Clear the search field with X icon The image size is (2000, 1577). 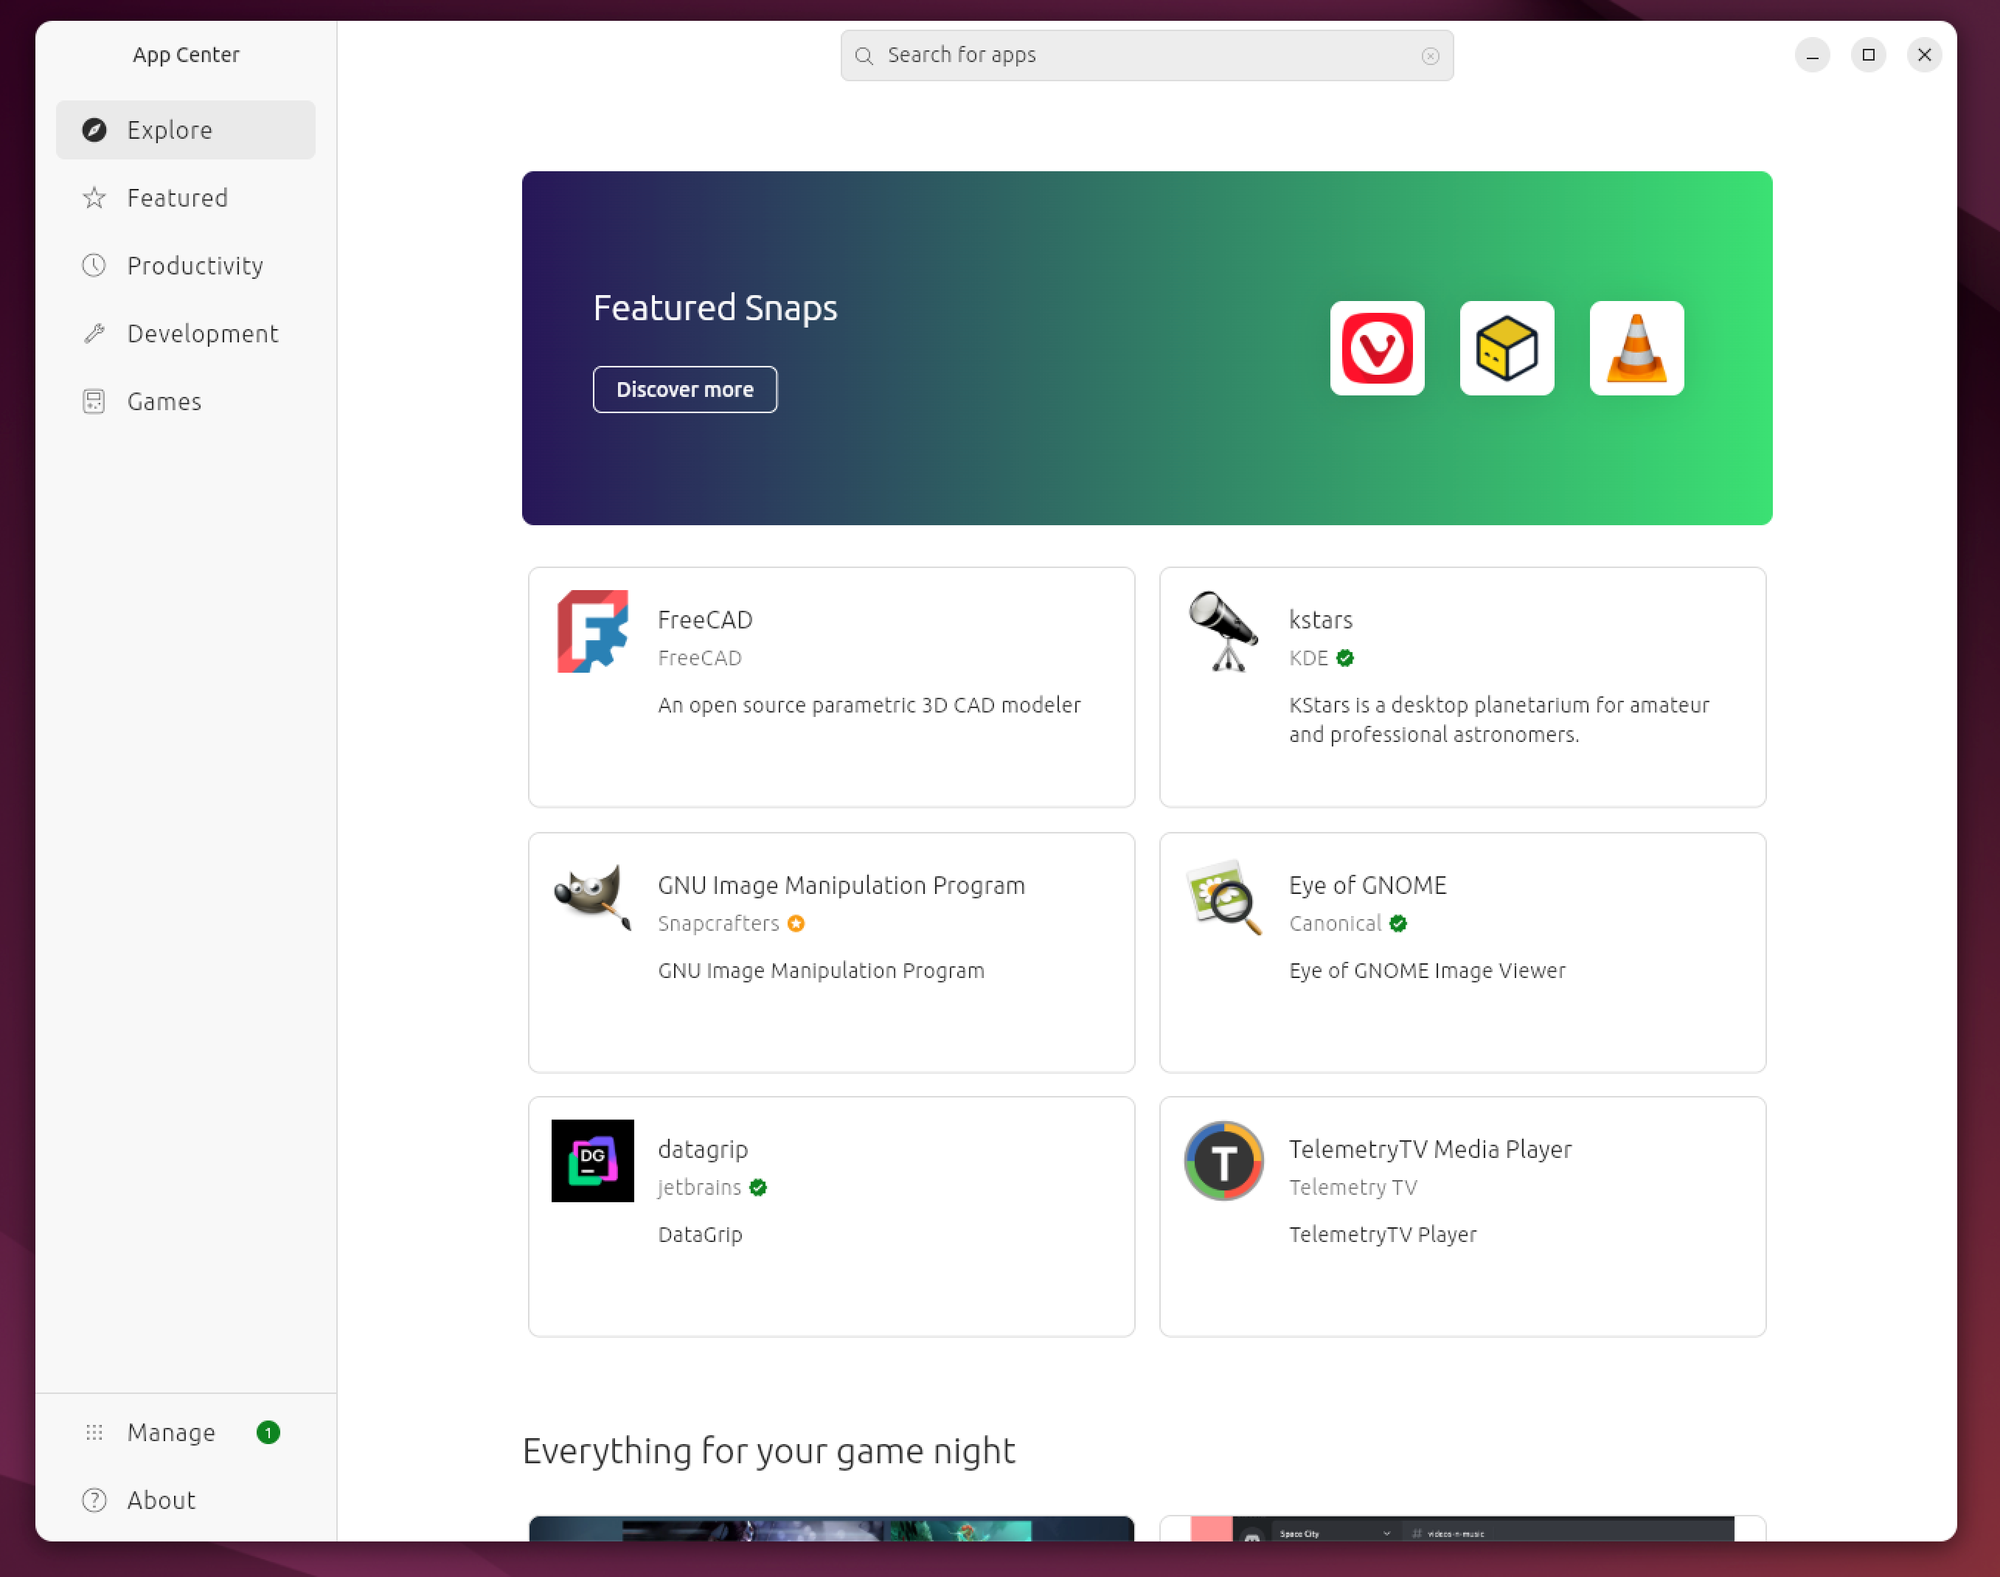click(x=1430, y=56)
